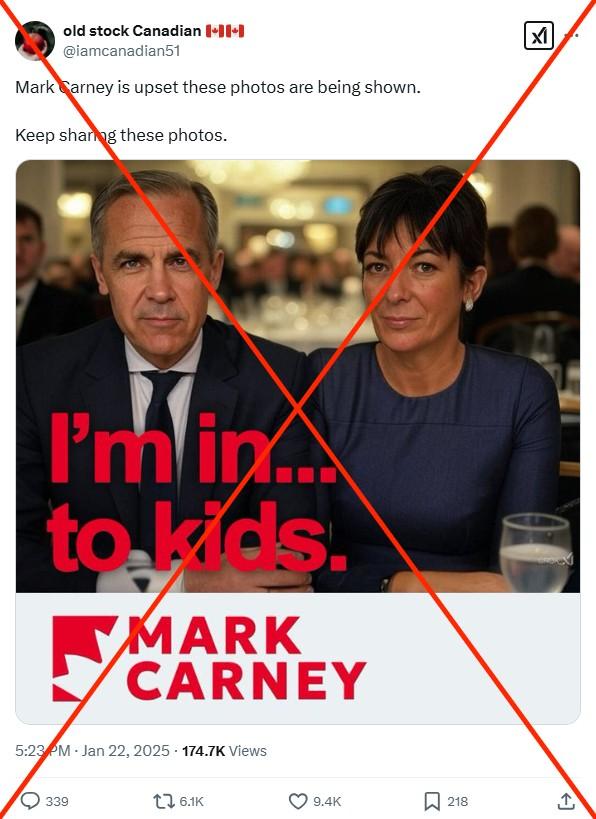Click the 6.1K reposts count
596x819 pixels.
192,802
